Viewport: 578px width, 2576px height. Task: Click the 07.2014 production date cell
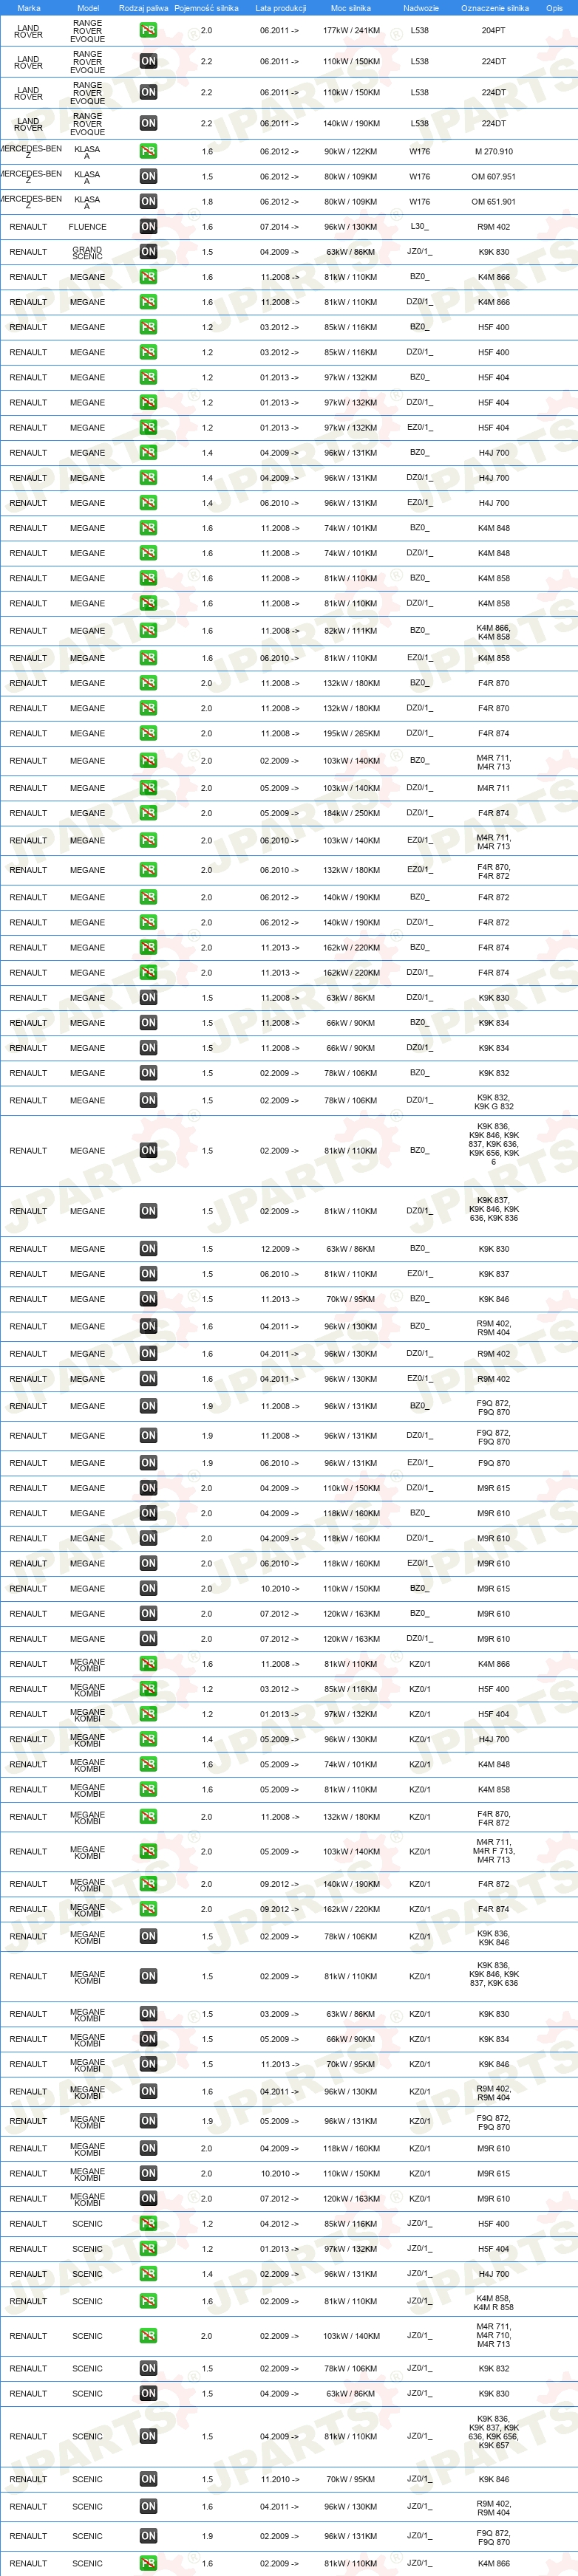click(280, 227)
